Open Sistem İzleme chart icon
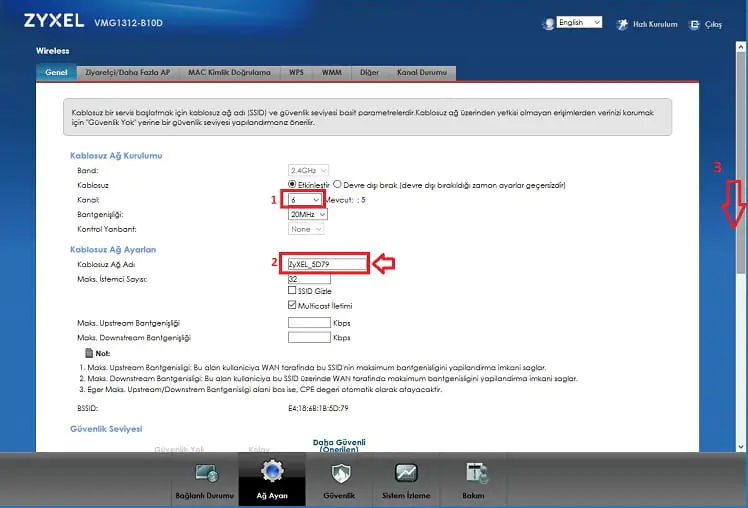Viewport: 748px width, 508px height. pyautogui.click(x=406, y=474)
